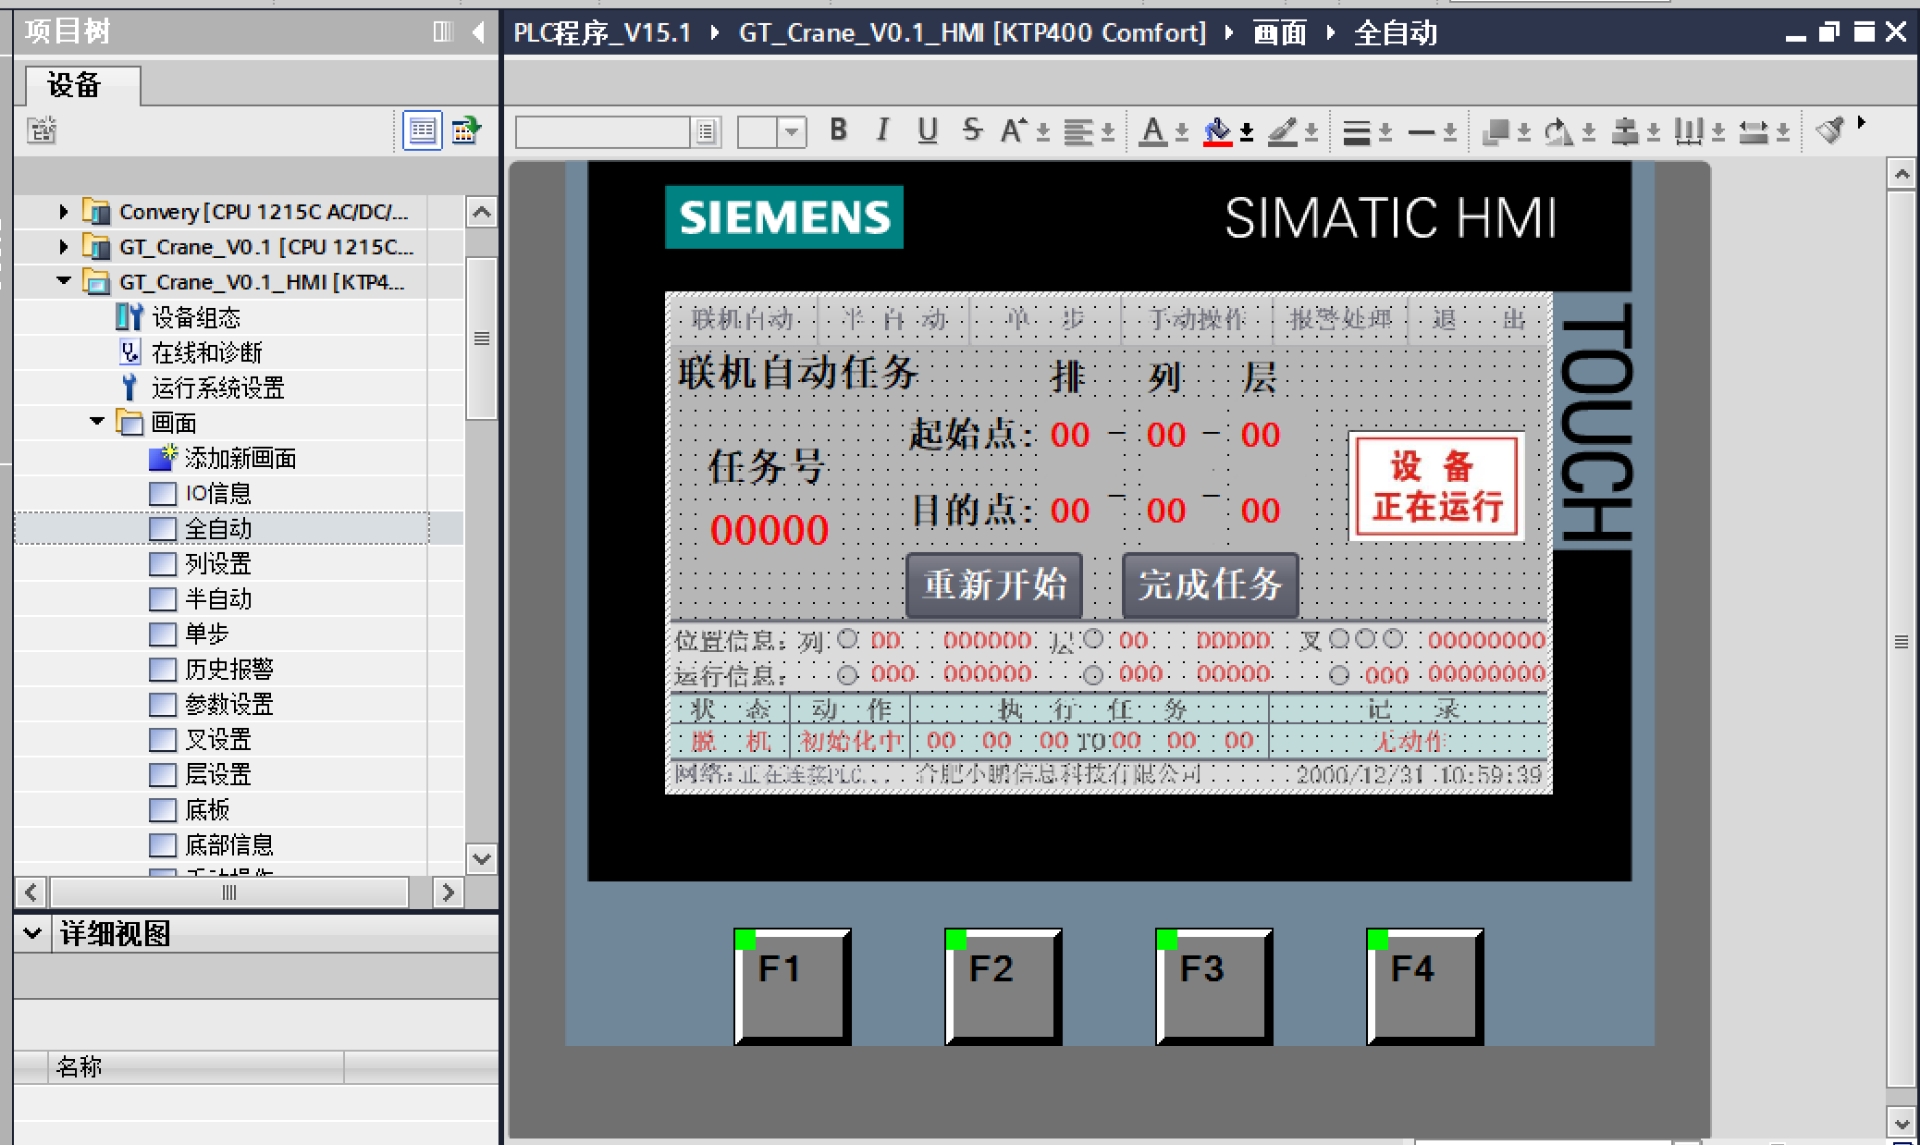Select the 层 position radio indicator
Screen dimensions: 1920x1145
click(x=1093, y=638)
